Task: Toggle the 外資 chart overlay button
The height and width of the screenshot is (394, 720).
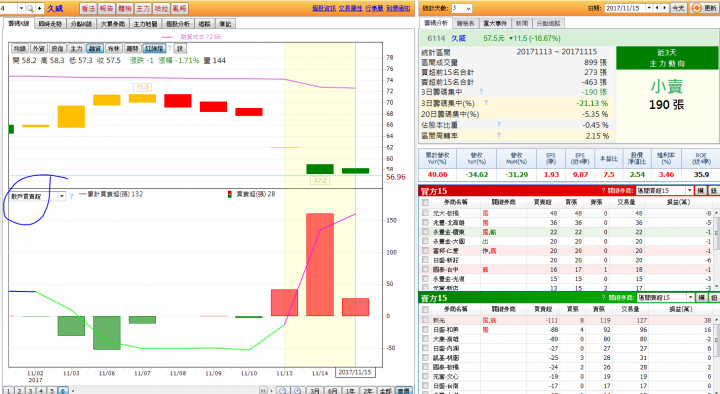Action: (x=38, y=48)
